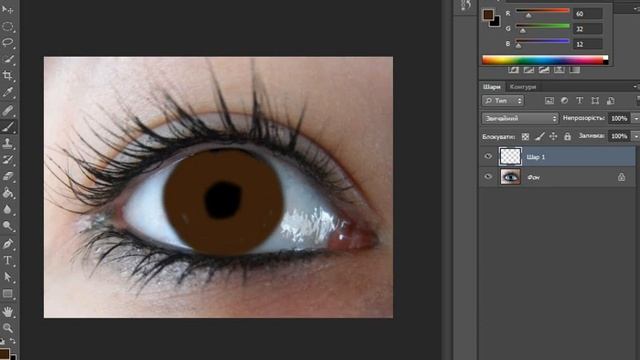This screenshot has width=640, height=360.
Task: Select the Zoom tool in toolbar
Action: tap(7, 328)
